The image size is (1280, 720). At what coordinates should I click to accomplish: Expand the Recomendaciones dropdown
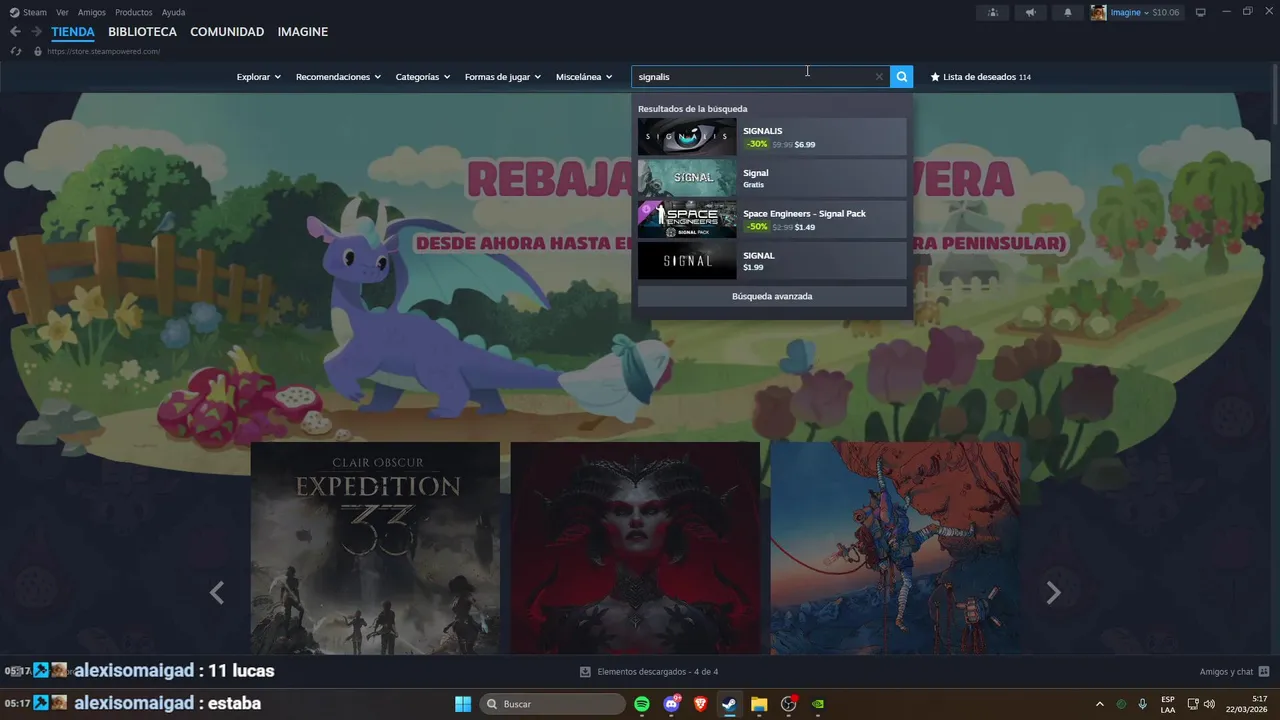[x=338, y=77]
